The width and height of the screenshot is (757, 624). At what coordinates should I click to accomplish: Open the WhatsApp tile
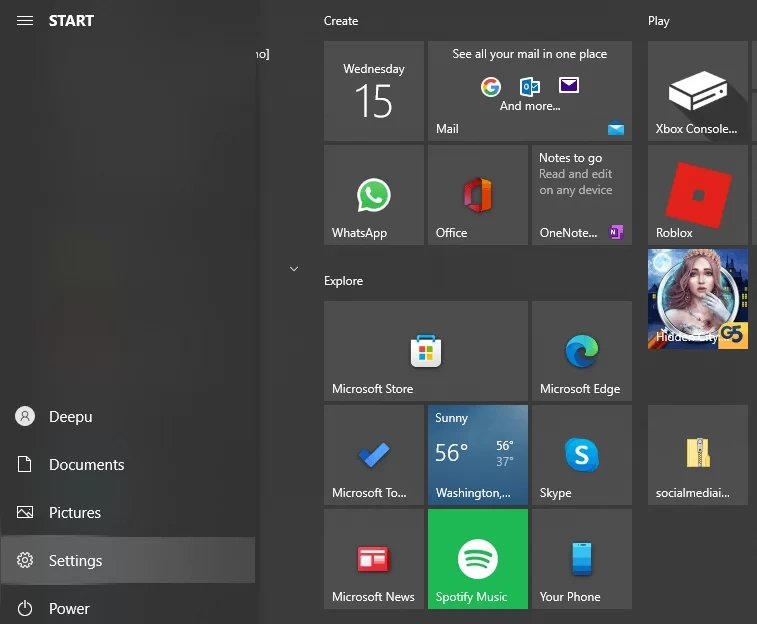[x=374, y=195]
